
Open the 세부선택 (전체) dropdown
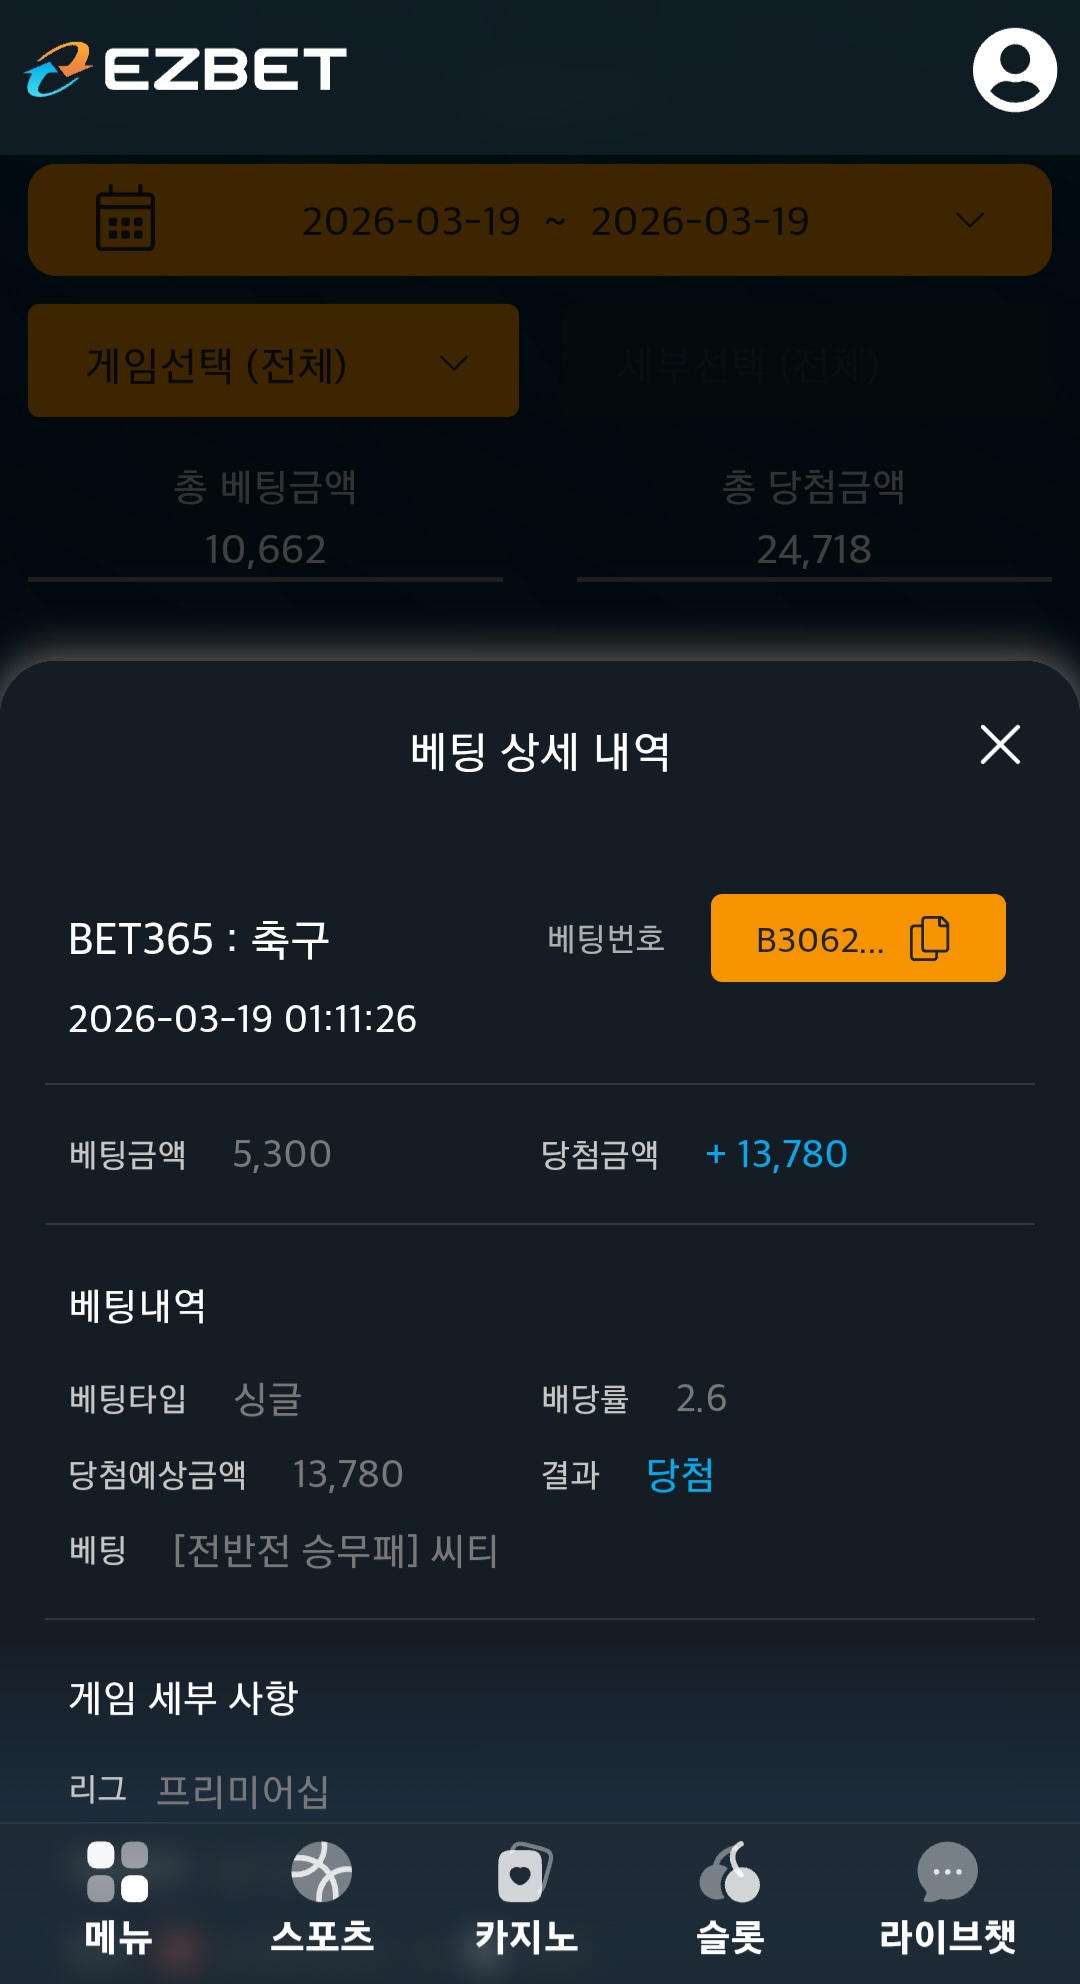pos(805,361)
